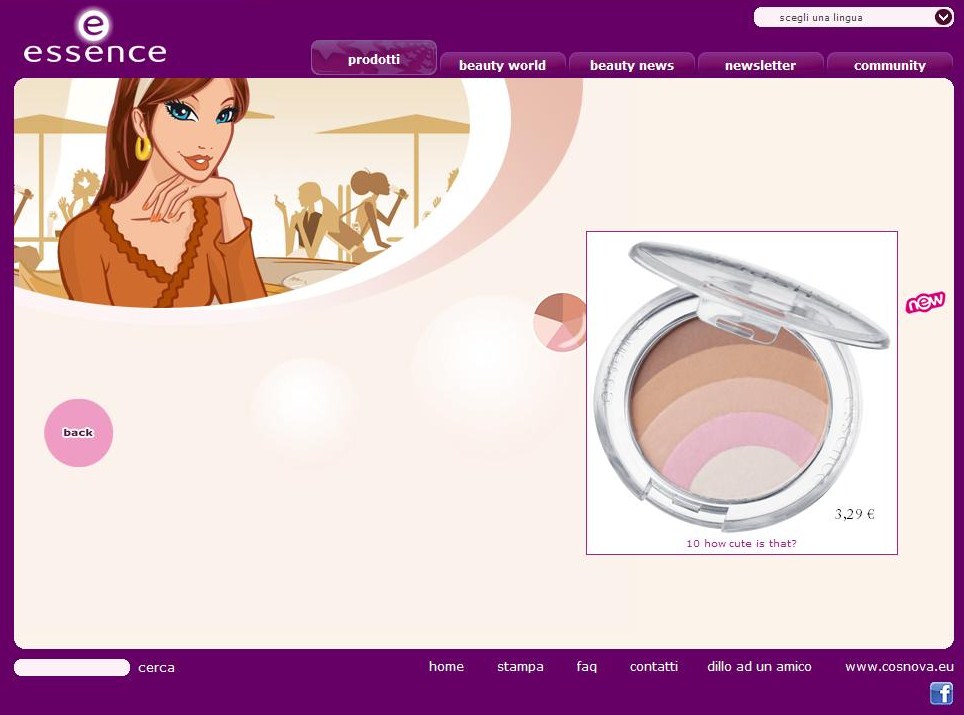Click the 3,29 € price text
Viewport: 964px width, 715px height.
(854, 514)
